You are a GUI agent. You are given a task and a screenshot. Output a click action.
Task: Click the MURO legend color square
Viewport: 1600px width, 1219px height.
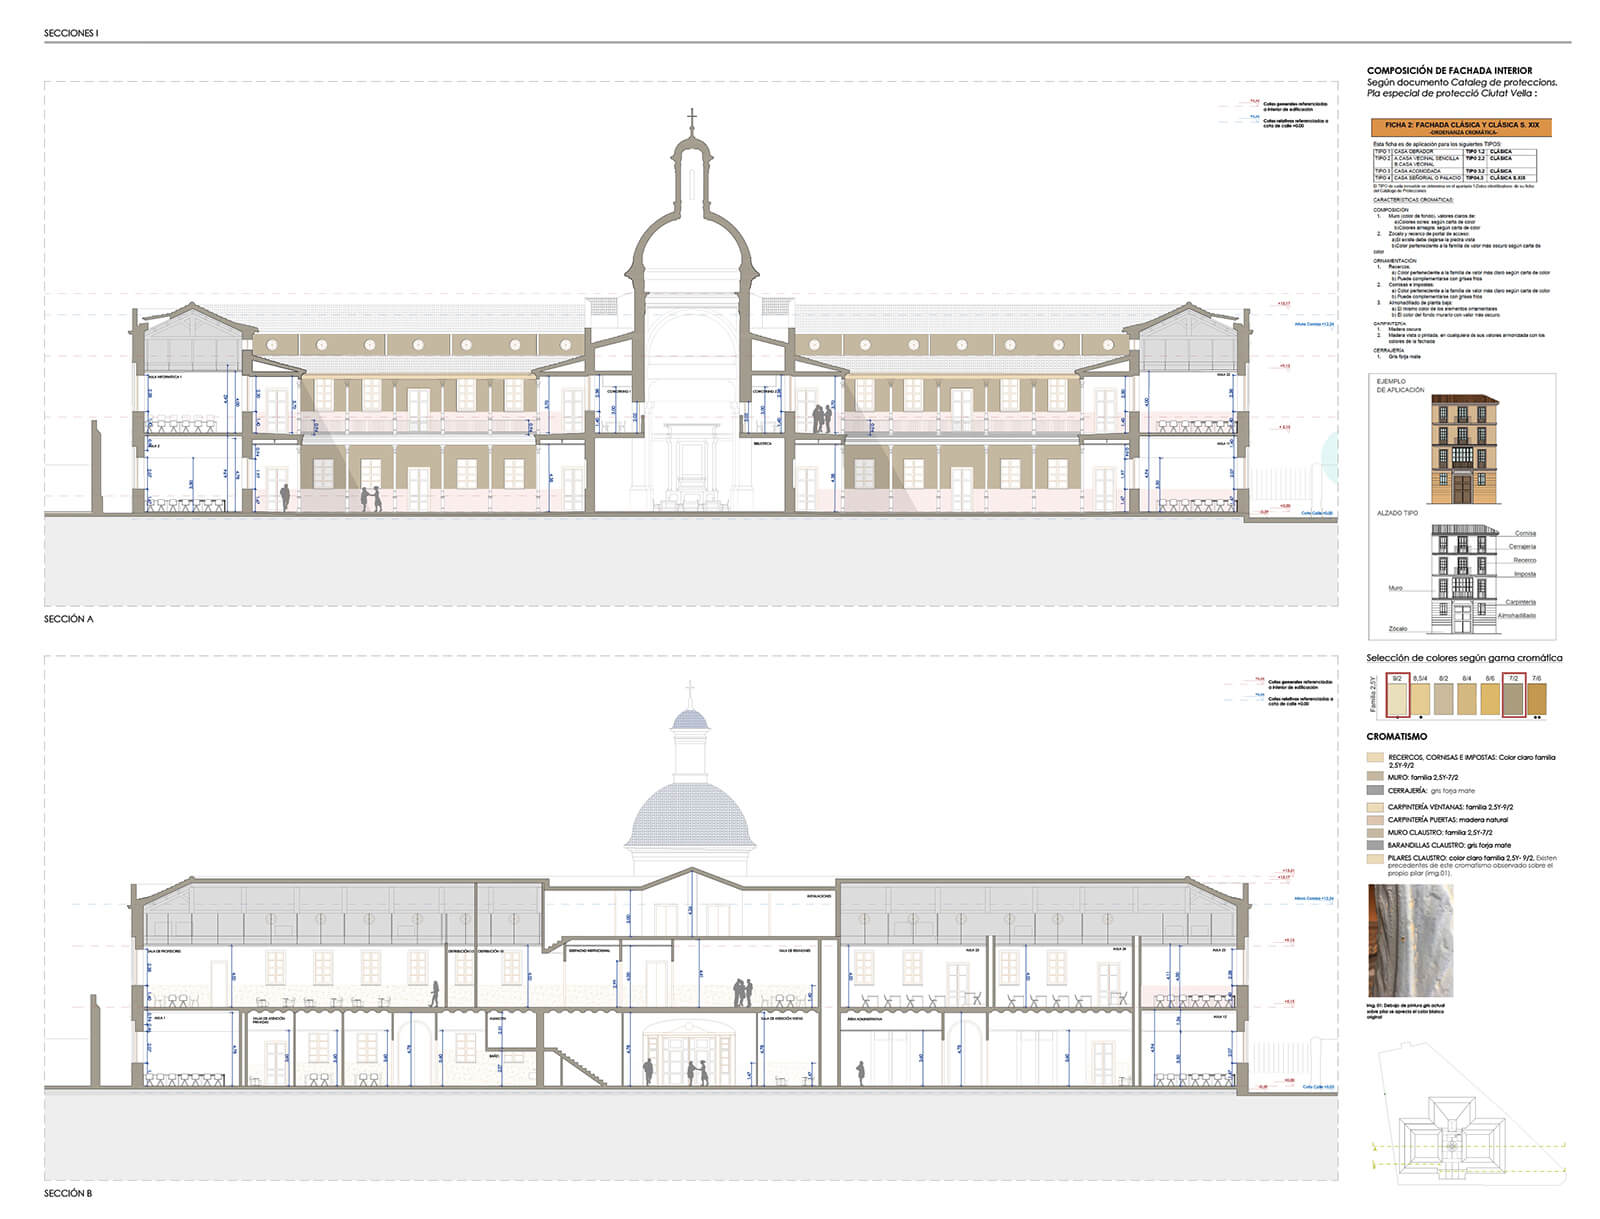coord(1375,776)
